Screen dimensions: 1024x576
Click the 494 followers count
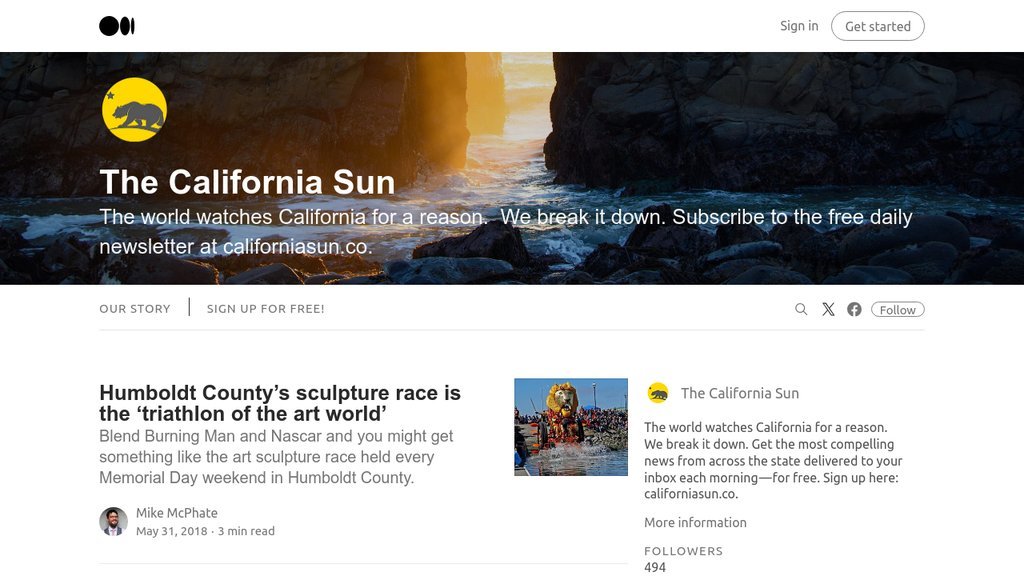[655, 568]
